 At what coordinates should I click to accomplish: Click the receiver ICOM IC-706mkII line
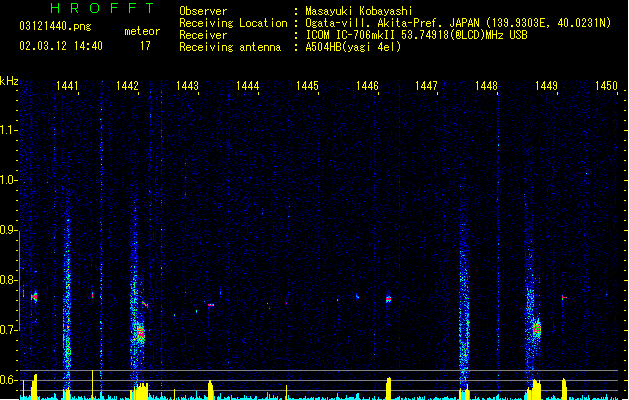[x=416, y=35]
